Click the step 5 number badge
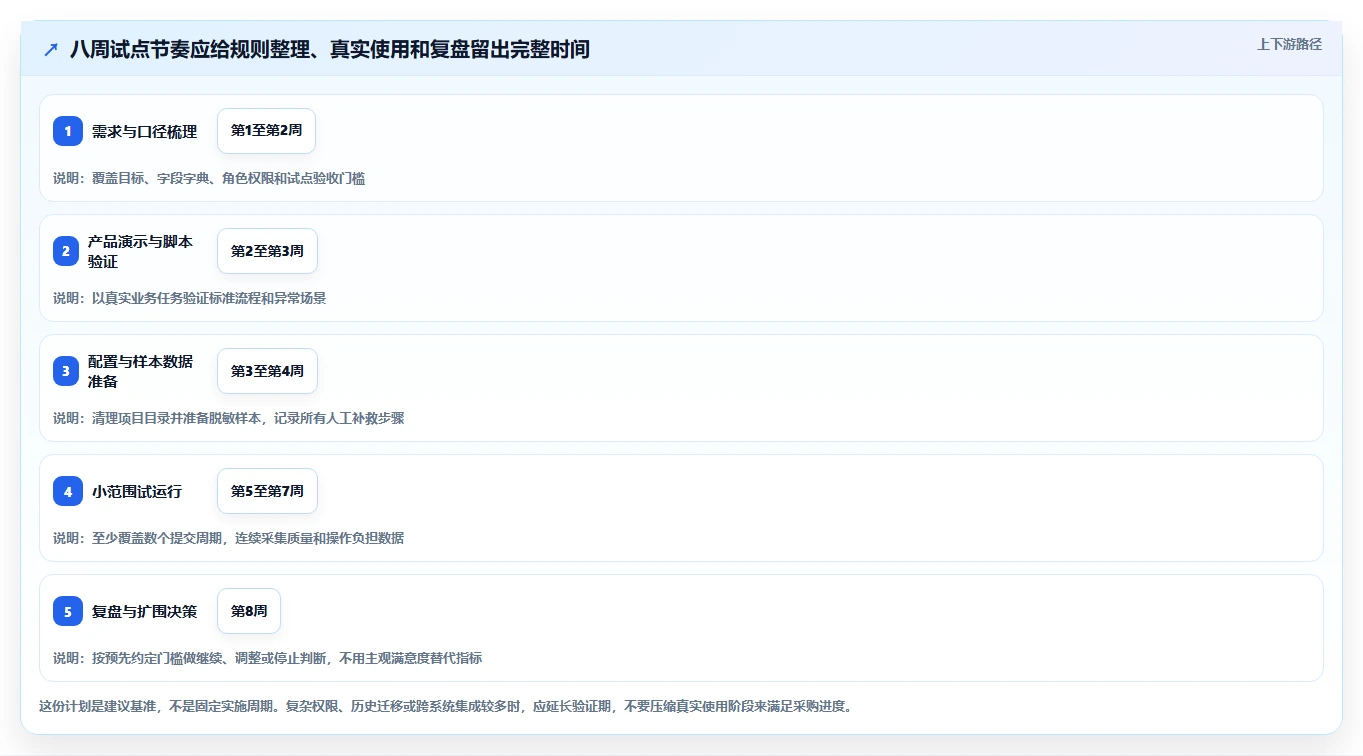Viewport: 1363px width, 756px height. click(68, 611)
